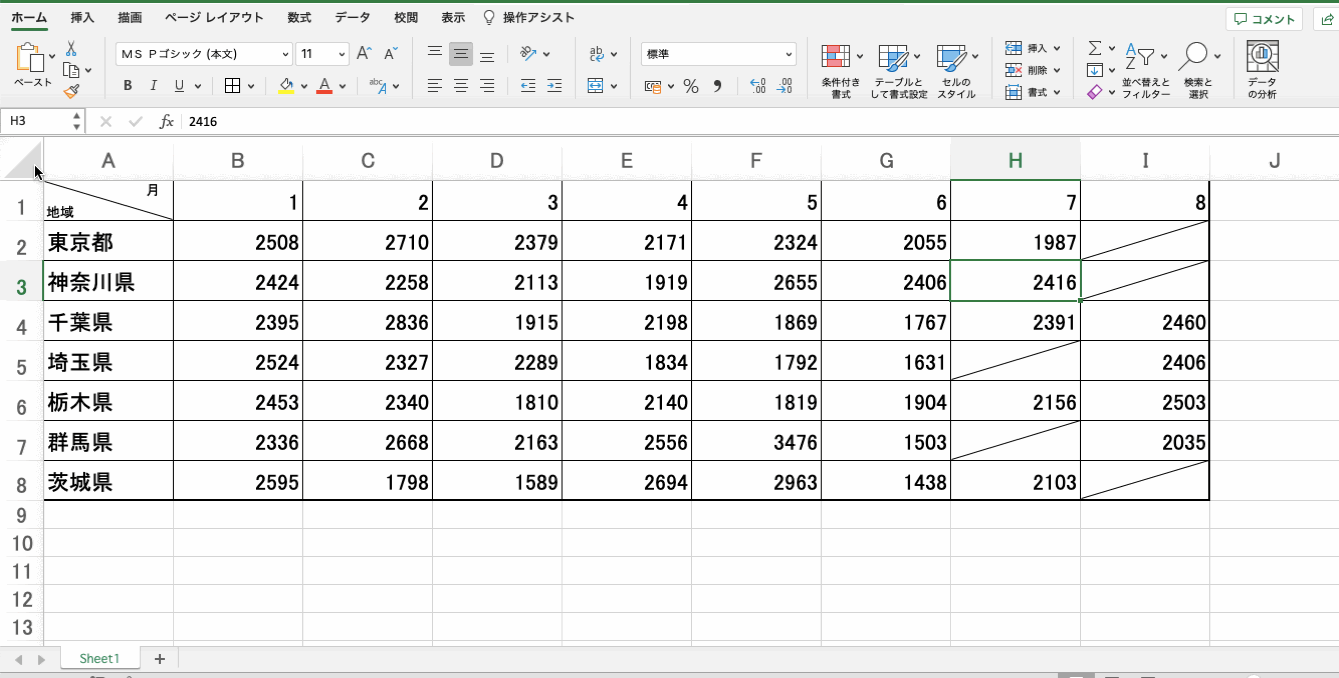Click the increase font size icon

click(364, 54)
